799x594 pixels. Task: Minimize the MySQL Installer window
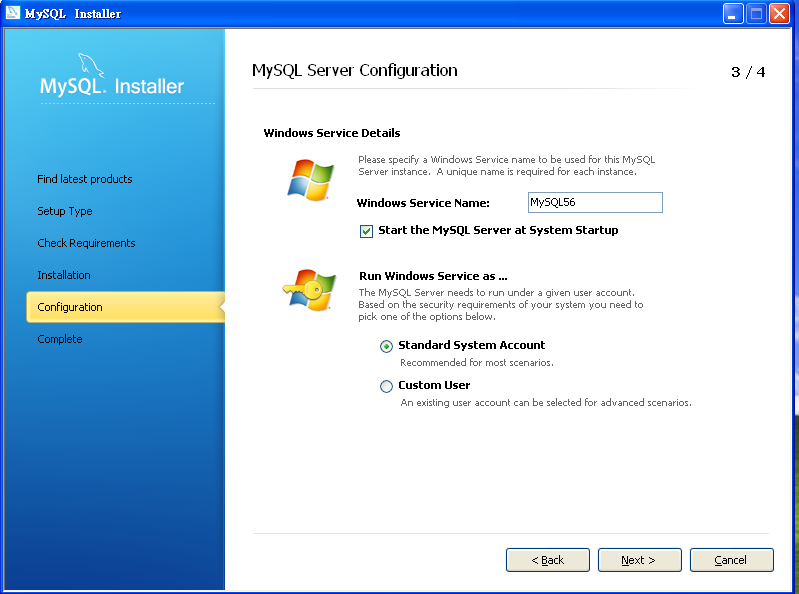(x=733, y=14)
